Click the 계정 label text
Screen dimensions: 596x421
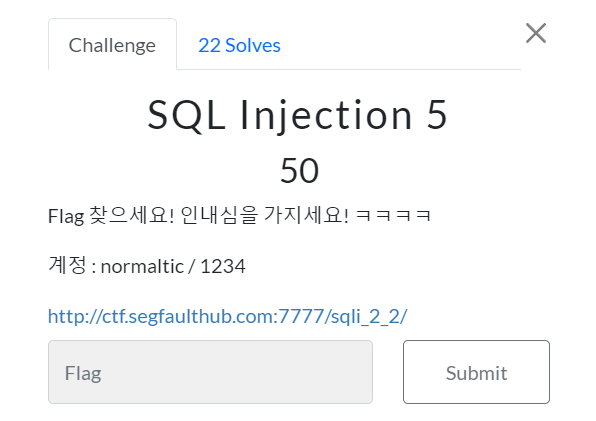(x=67, y=265)
